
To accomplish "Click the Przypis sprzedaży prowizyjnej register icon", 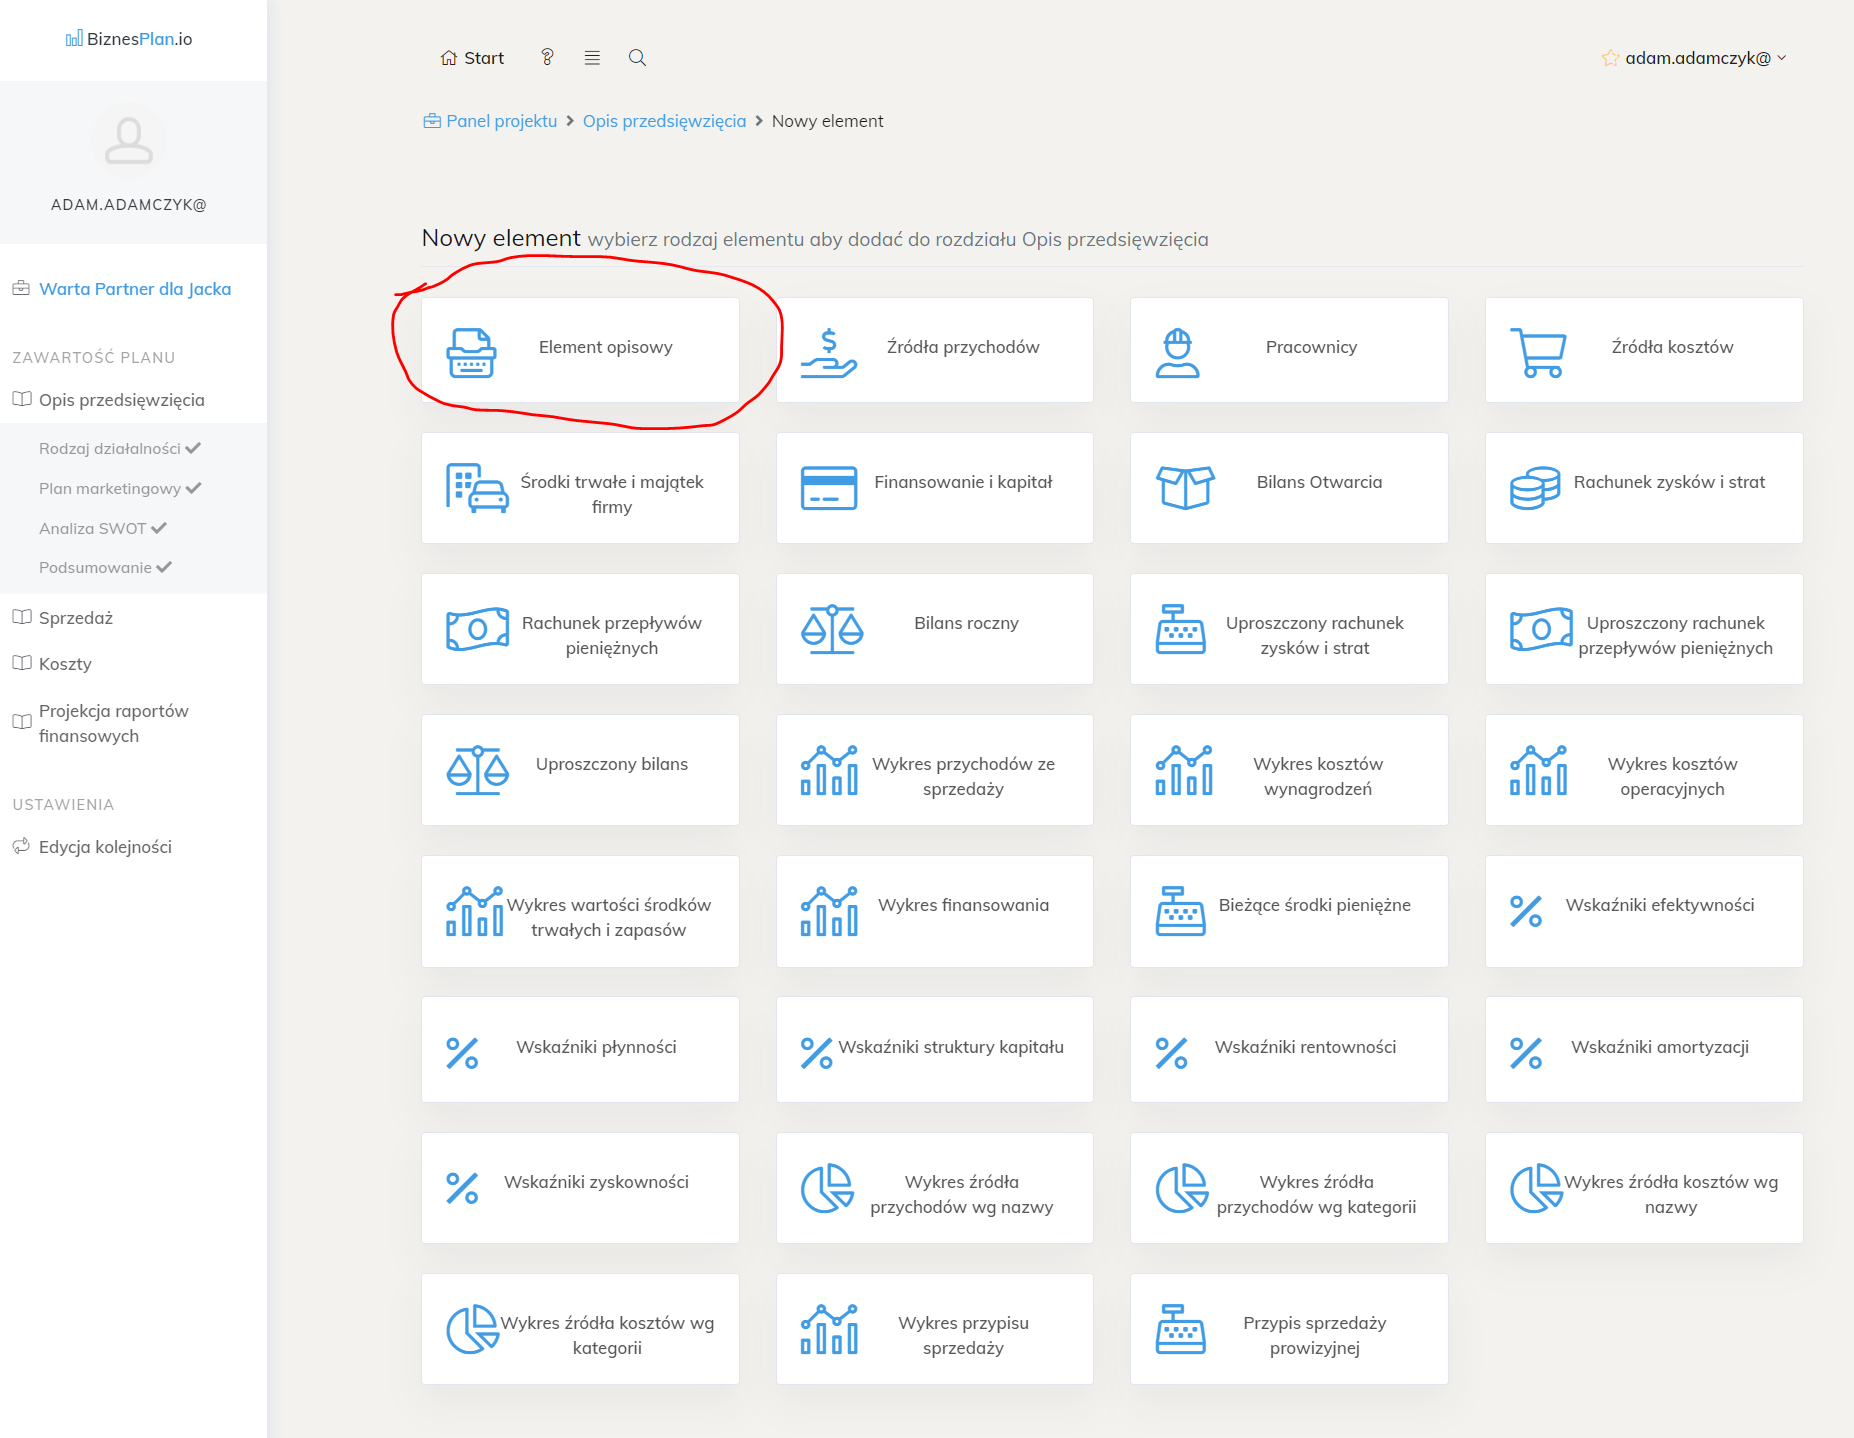I will [x=1181, y=1329].
